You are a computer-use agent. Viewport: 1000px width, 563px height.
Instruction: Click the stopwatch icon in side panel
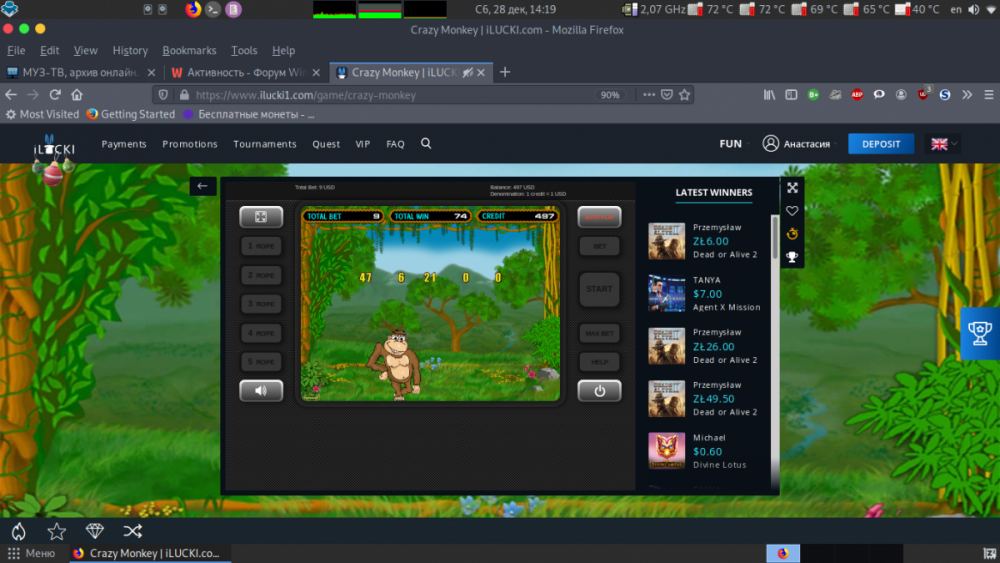[792, 234]
